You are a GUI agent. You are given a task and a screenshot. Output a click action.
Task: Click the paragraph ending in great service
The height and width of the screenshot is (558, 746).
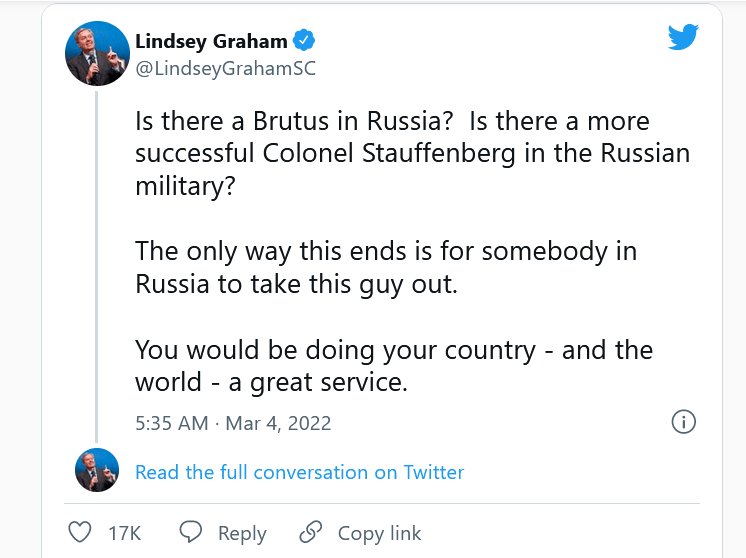394,367
